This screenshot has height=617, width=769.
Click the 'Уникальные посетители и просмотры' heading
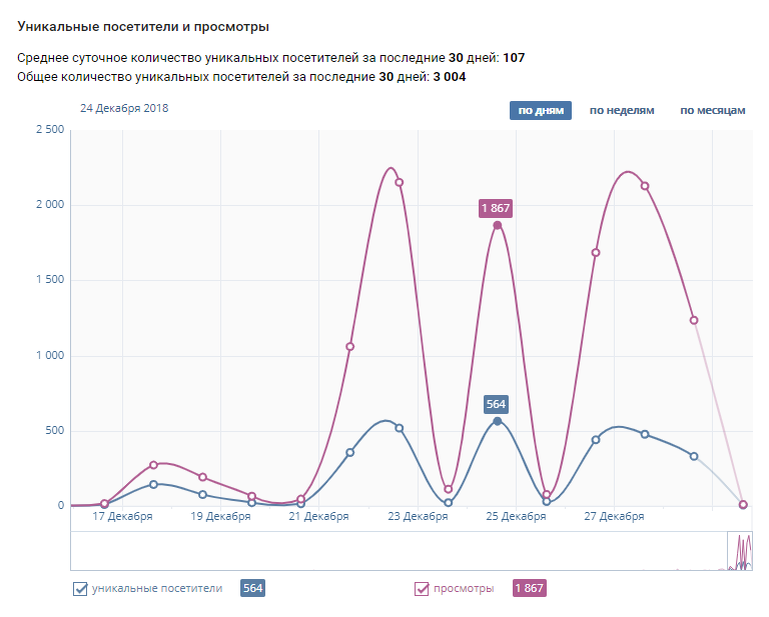click(x=143, y=26)
